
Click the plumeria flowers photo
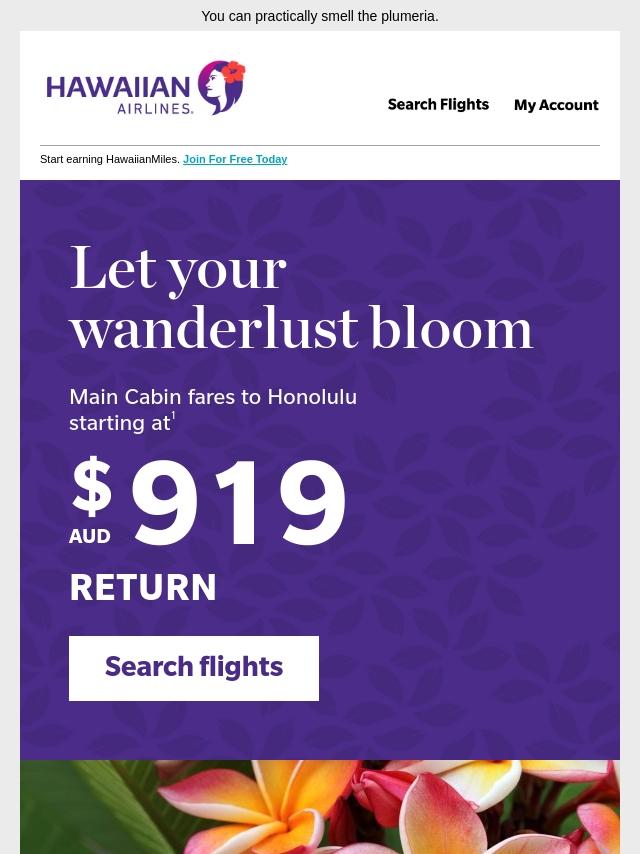320,807
